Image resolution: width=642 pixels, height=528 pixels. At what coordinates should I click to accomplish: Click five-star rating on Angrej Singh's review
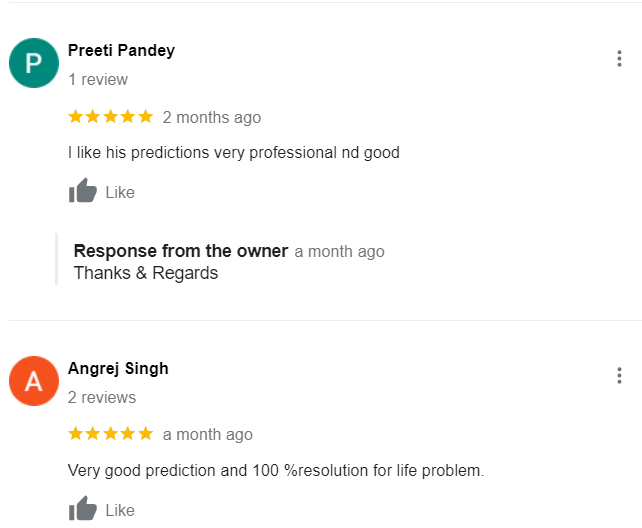point(111,433)
